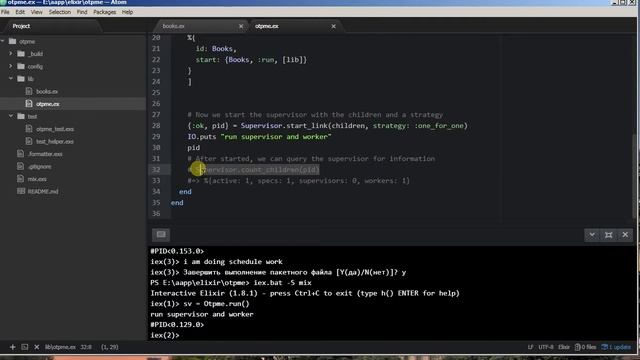Open .gitignore file

point(40,167)
